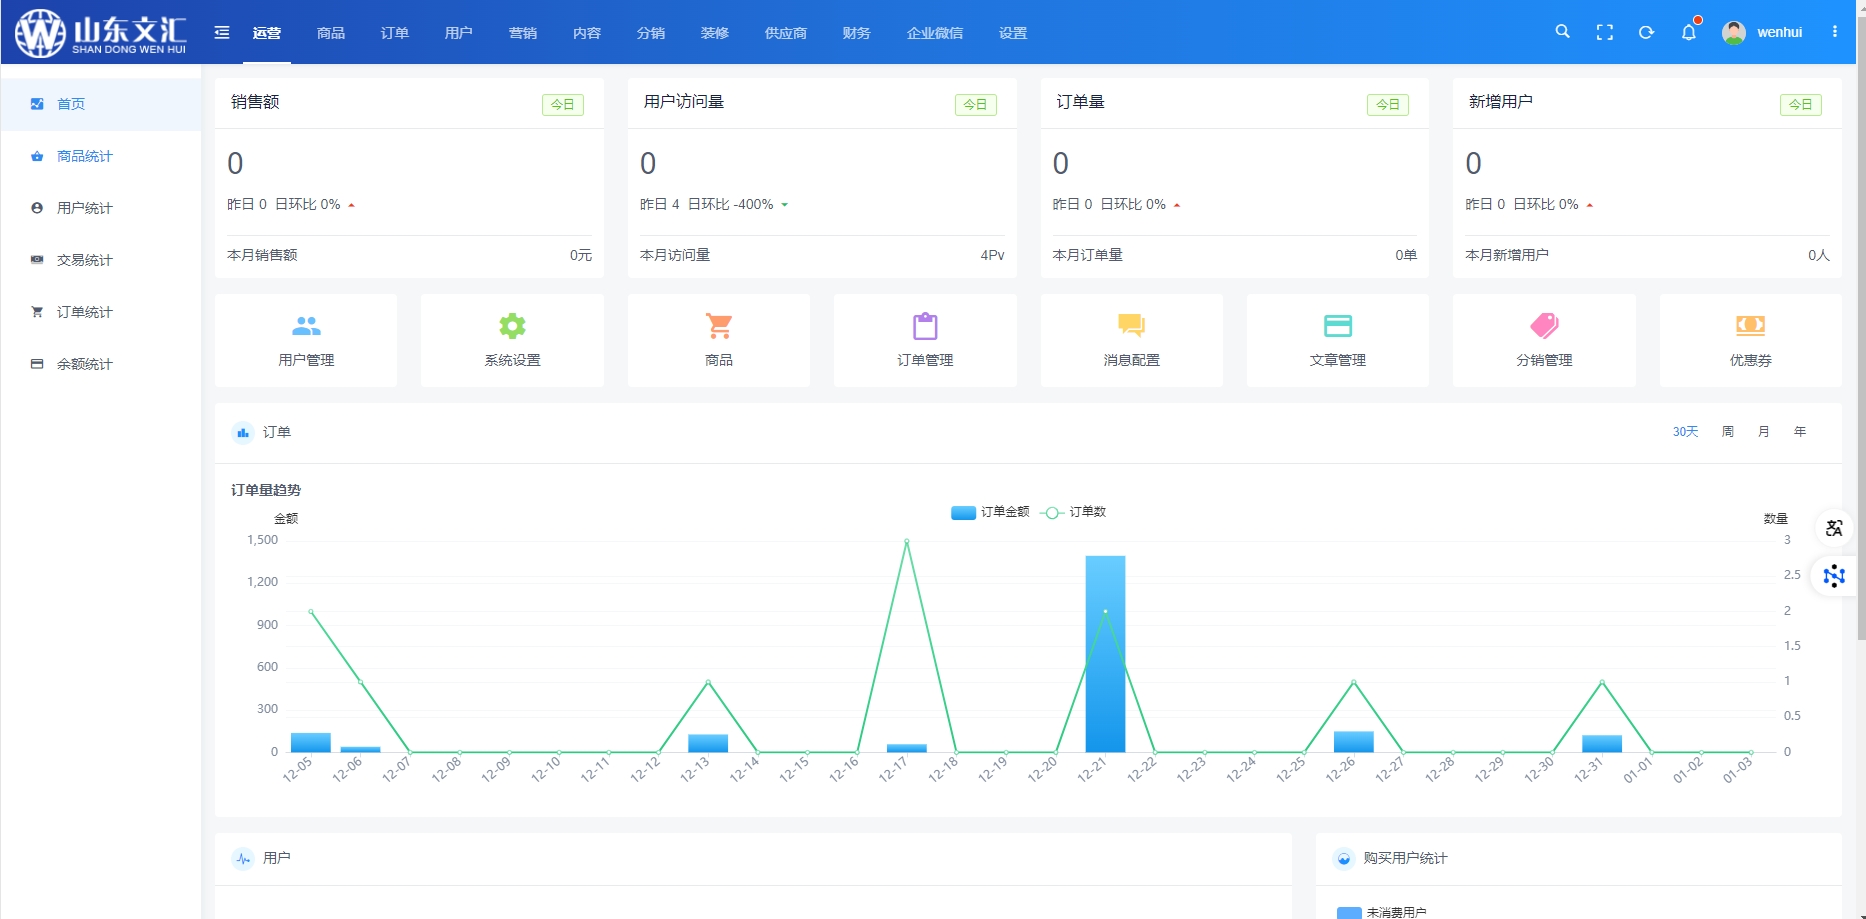Click the wenhui user avatar

pyautogui.click(x=1734, y=33)
